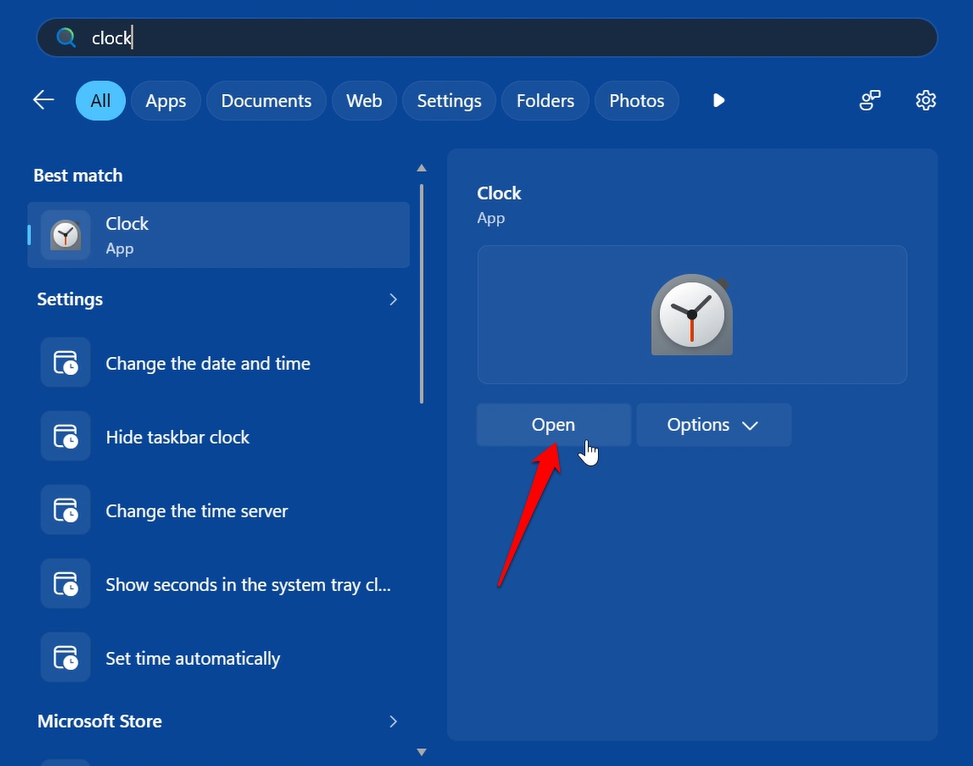Expand the Options dropdown
Viewport: 973px width, 766px height.
click(x=714, y=425)
